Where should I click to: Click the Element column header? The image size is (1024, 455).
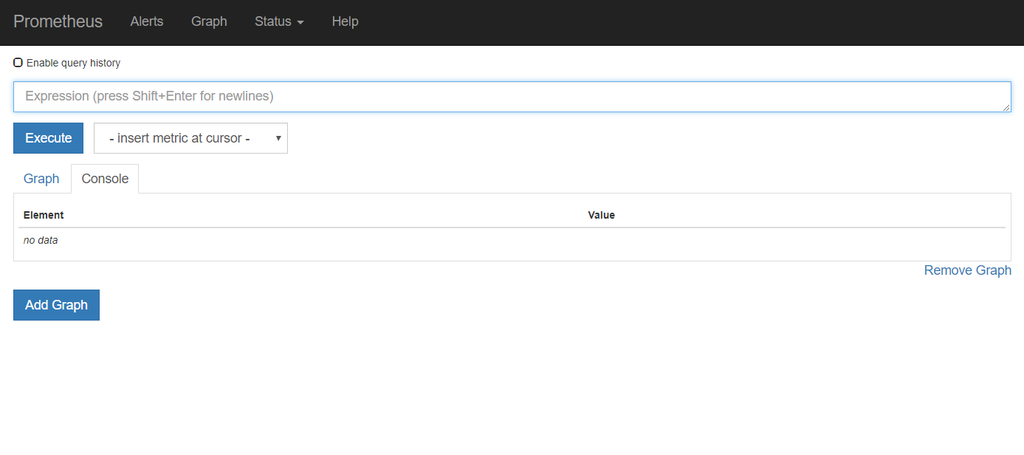click(44, 215)
